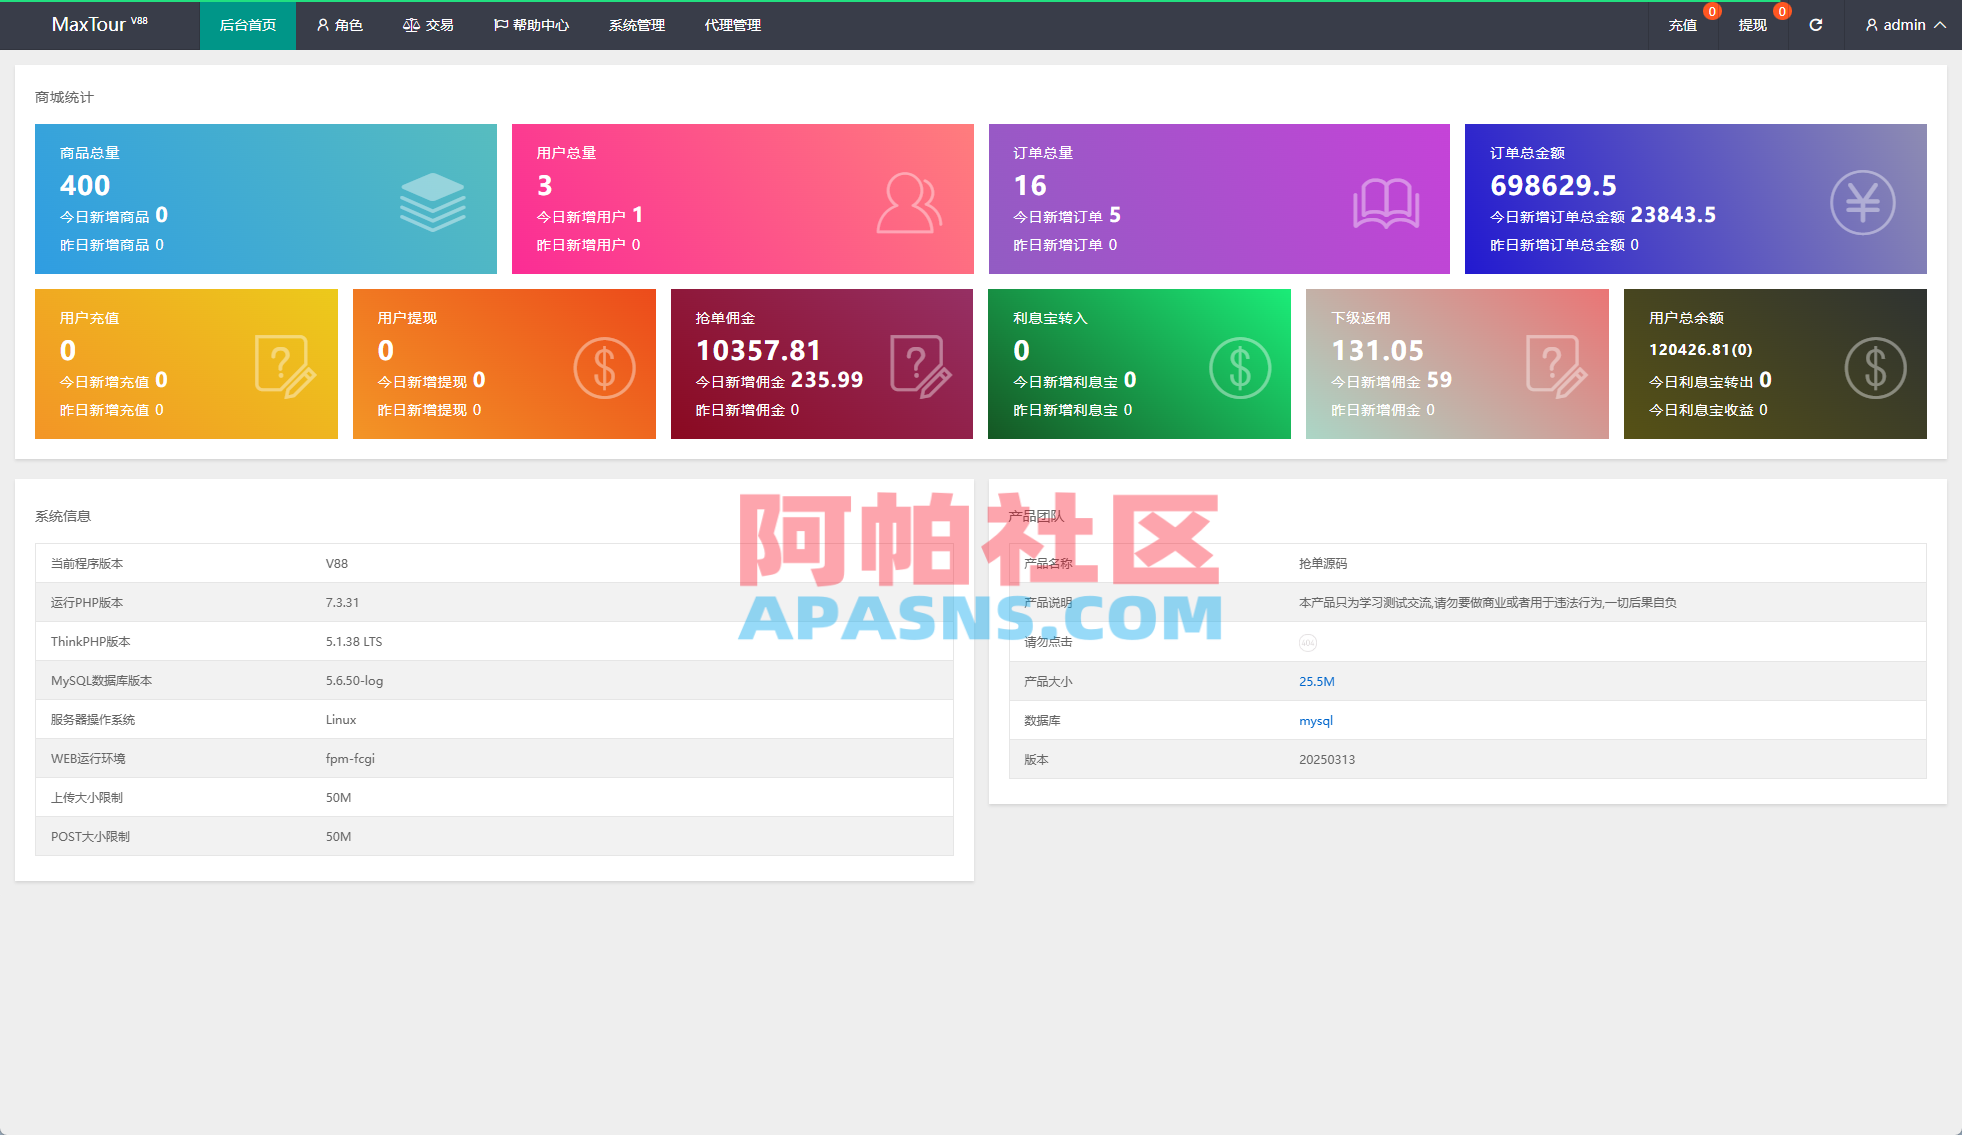Click the question-mark pencil icon on 抢单佣金 card
1962x1135 pixels.
tap(922, 366)
